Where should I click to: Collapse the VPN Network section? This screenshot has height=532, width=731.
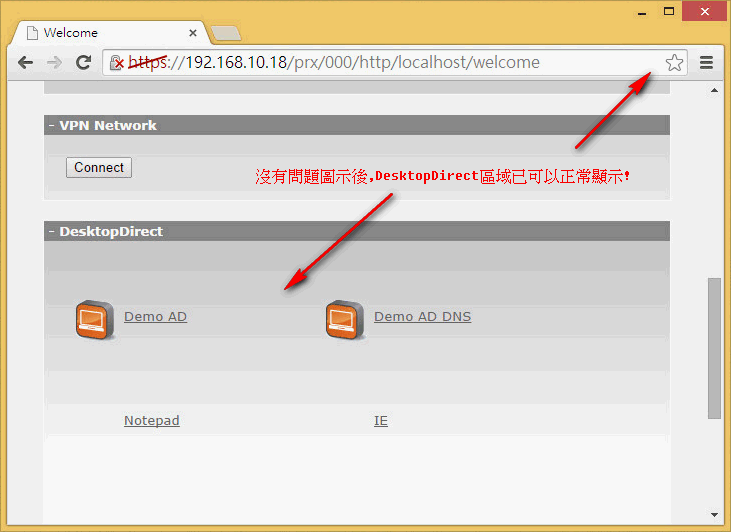pos(52,125)
